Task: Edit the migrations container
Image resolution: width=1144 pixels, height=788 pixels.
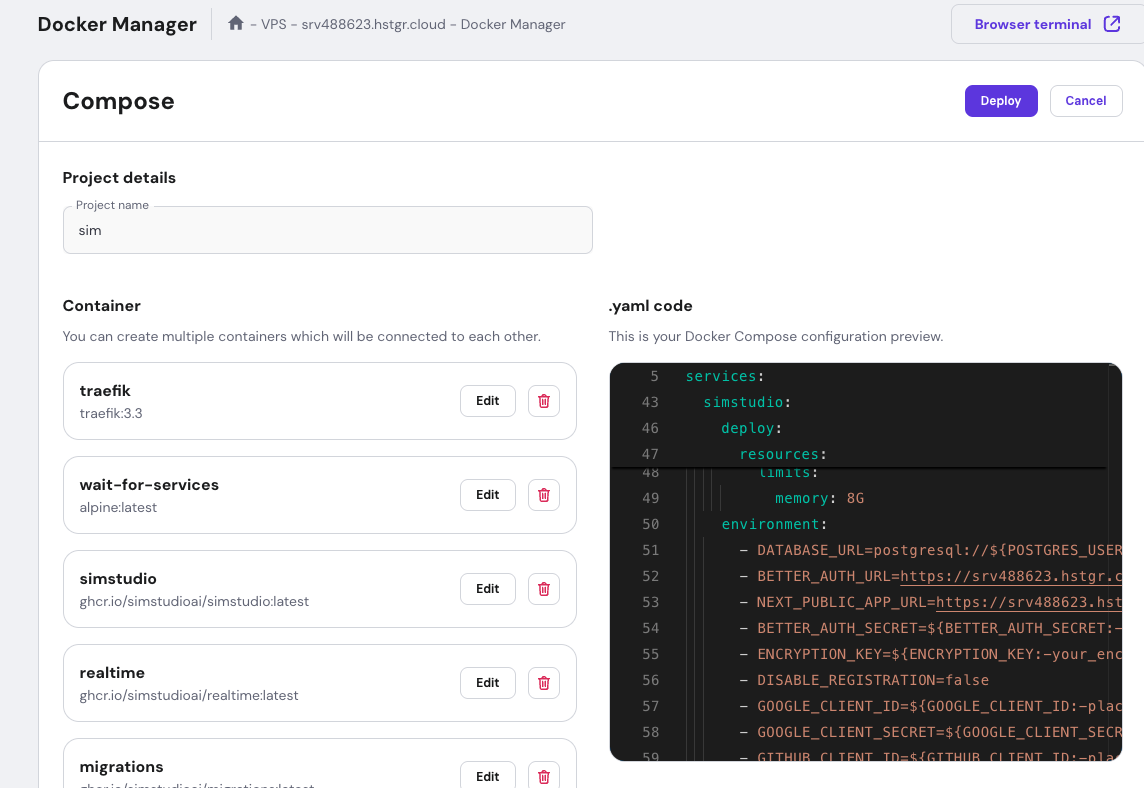Action: [487, 776]
